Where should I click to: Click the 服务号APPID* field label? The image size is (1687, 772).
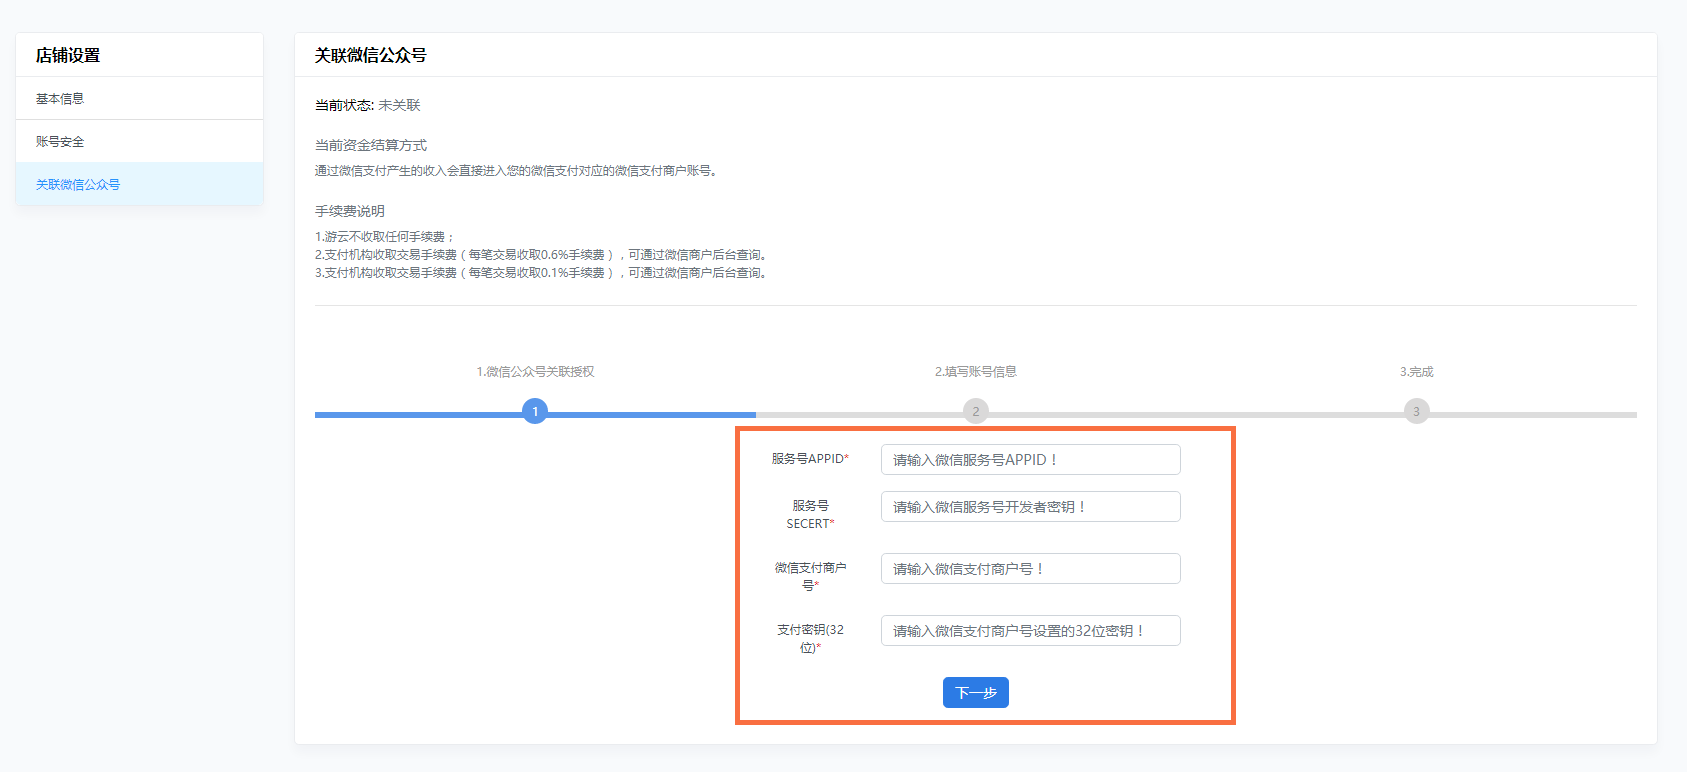pos(810,459)
